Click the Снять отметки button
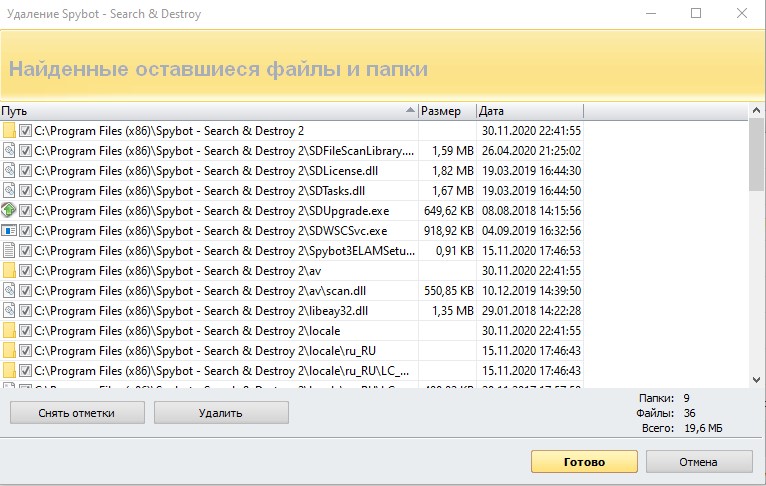This screenshot has height=486, width=766. (77, 413)
